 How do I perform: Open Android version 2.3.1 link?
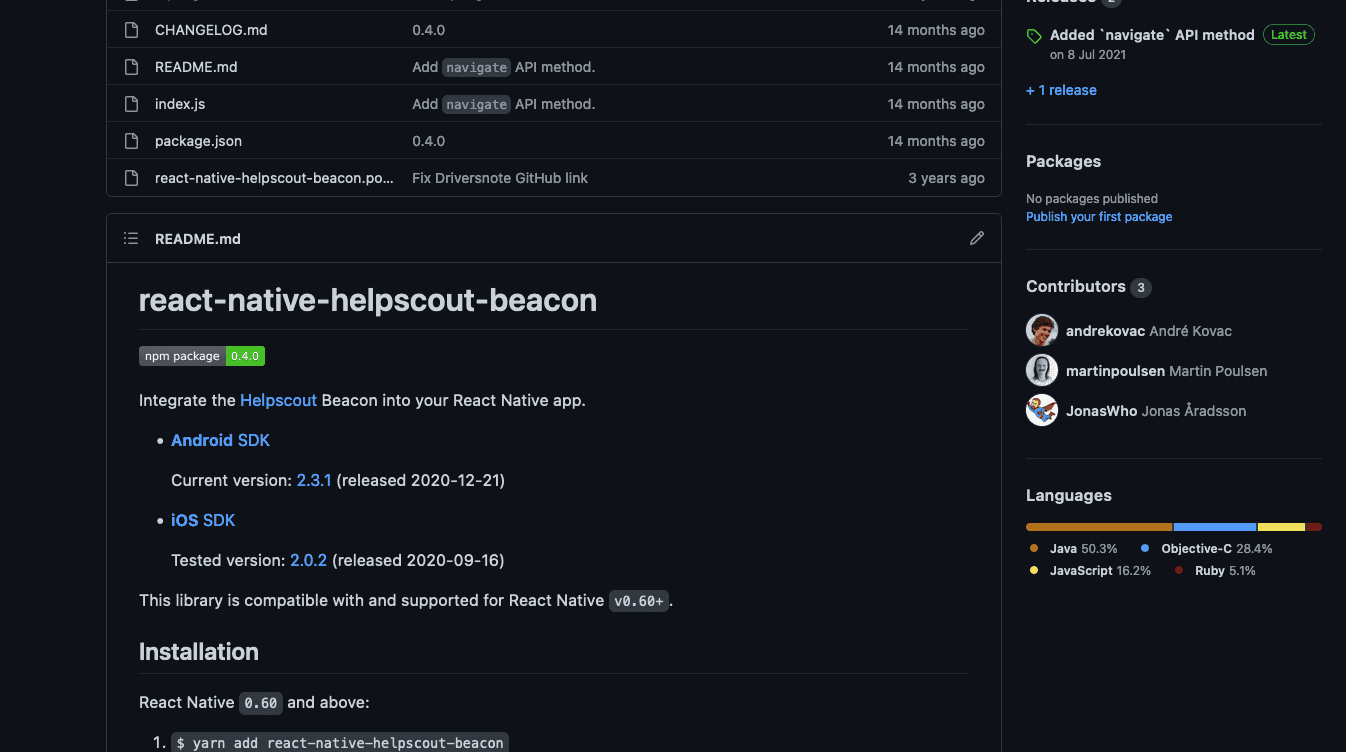[x=314, y=480]
